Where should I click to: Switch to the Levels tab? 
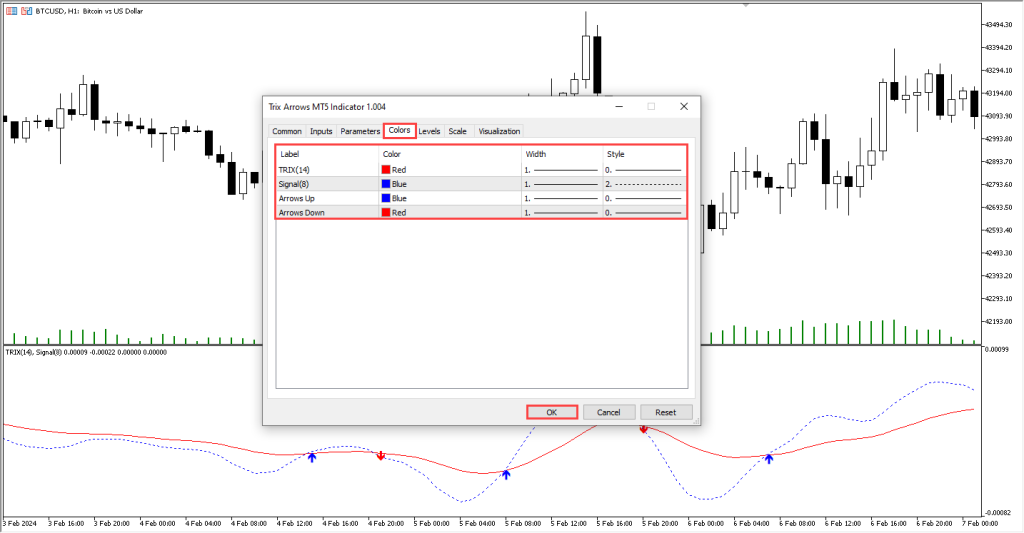tap(429, 131)
